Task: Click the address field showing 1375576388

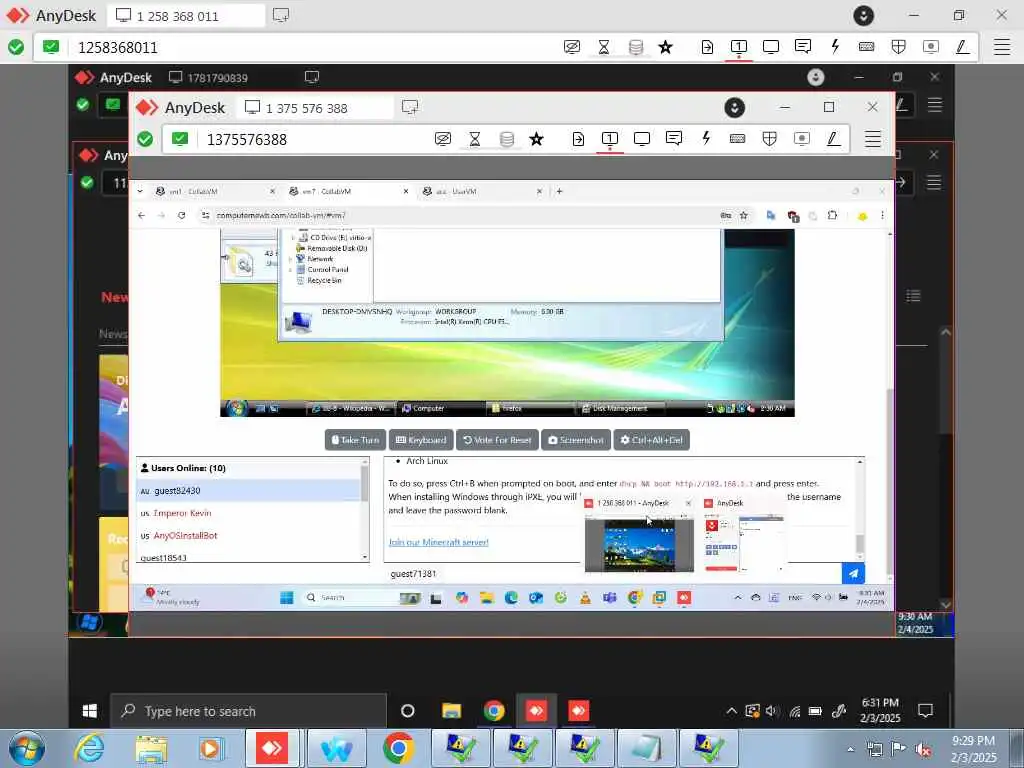Action: 313,140
